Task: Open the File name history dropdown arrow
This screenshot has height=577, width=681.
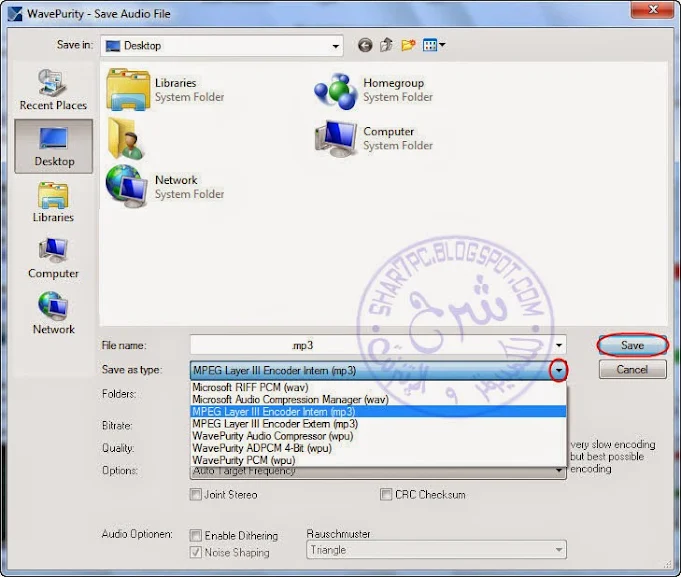Action: click(559, 345)
